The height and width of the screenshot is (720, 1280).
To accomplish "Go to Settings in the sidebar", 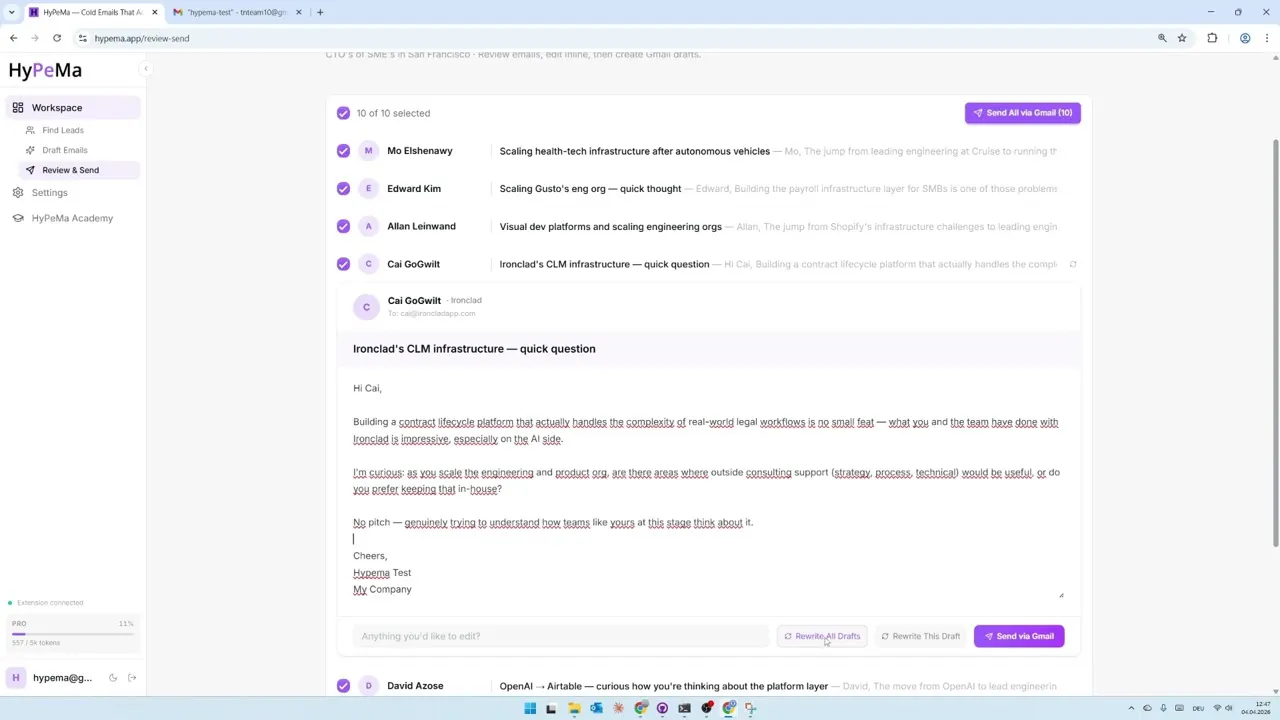I will (49, 193).
